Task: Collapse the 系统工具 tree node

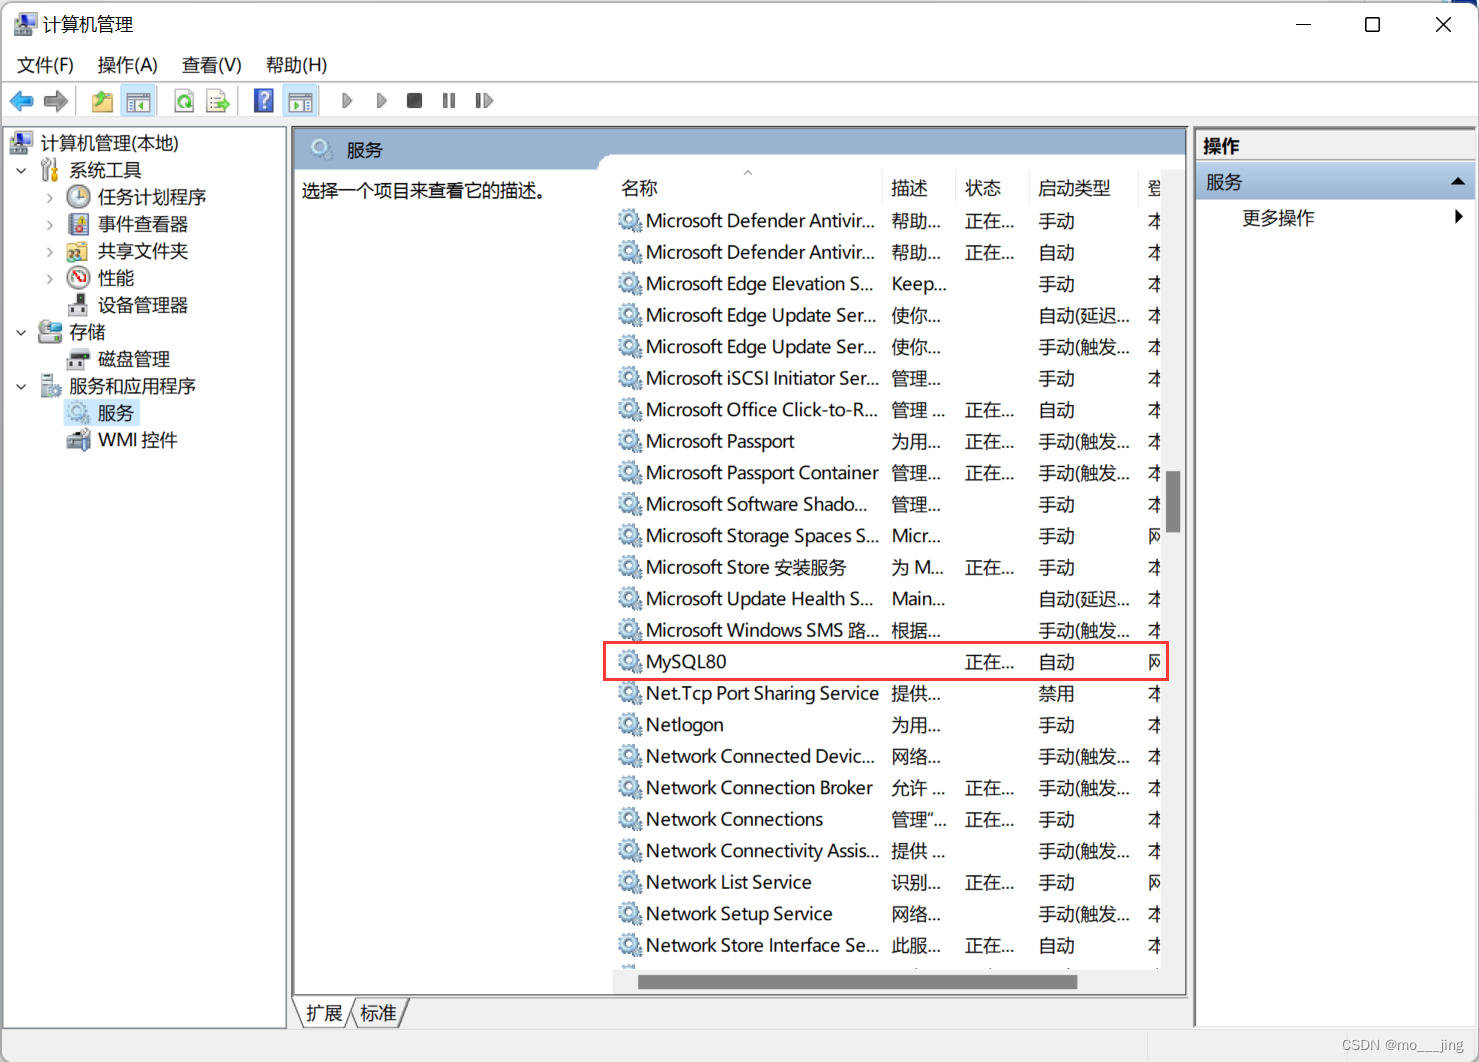Action: [21, 171]
